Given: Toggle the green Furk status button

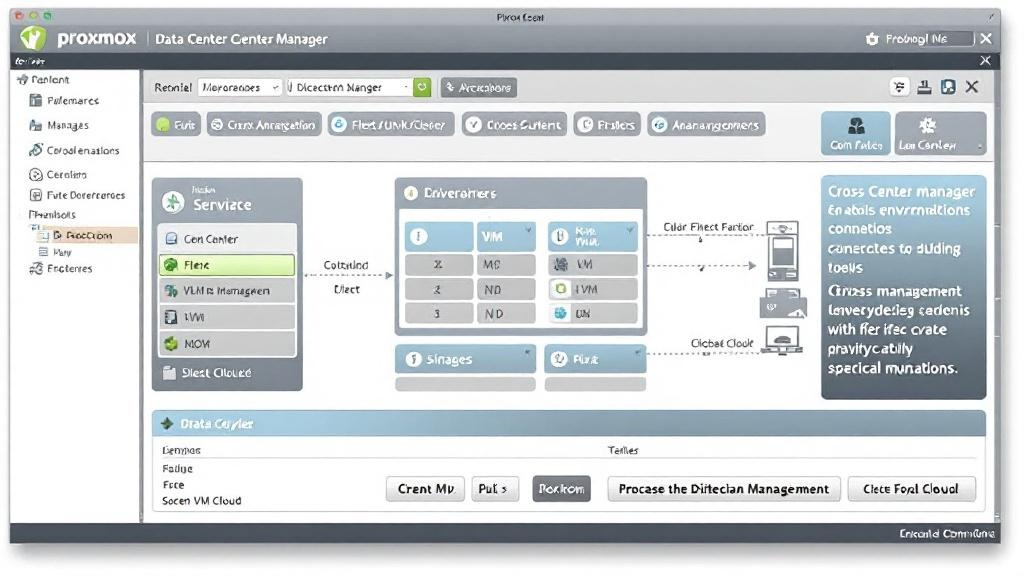Looking at the screenshot, I should click(175, 125).
